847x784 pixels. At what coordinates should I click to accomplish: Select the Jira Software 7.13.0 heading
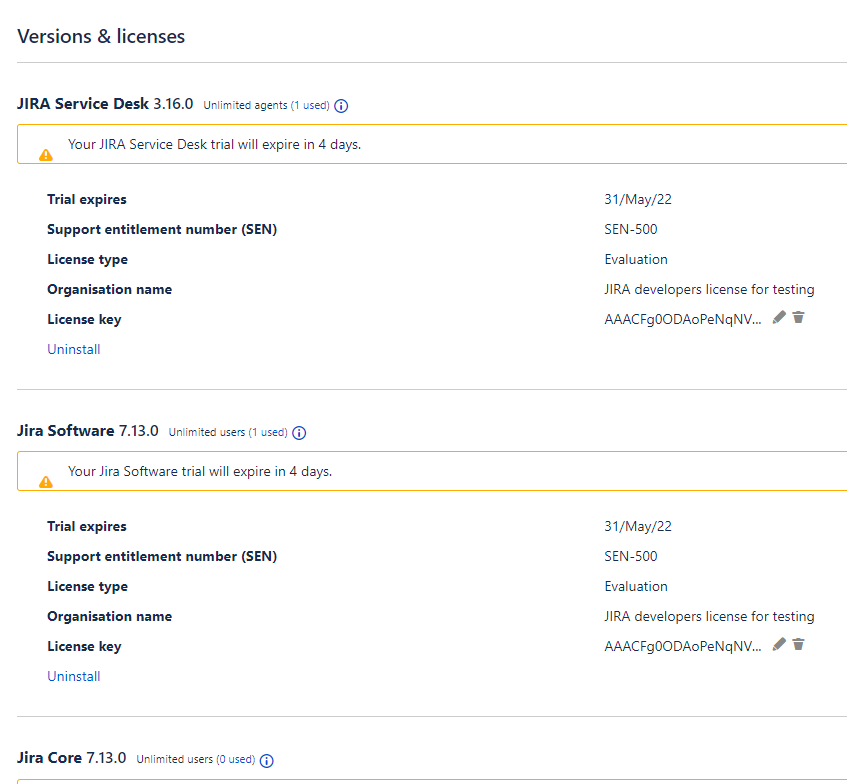pyautogui.click(x=88, y=431)
